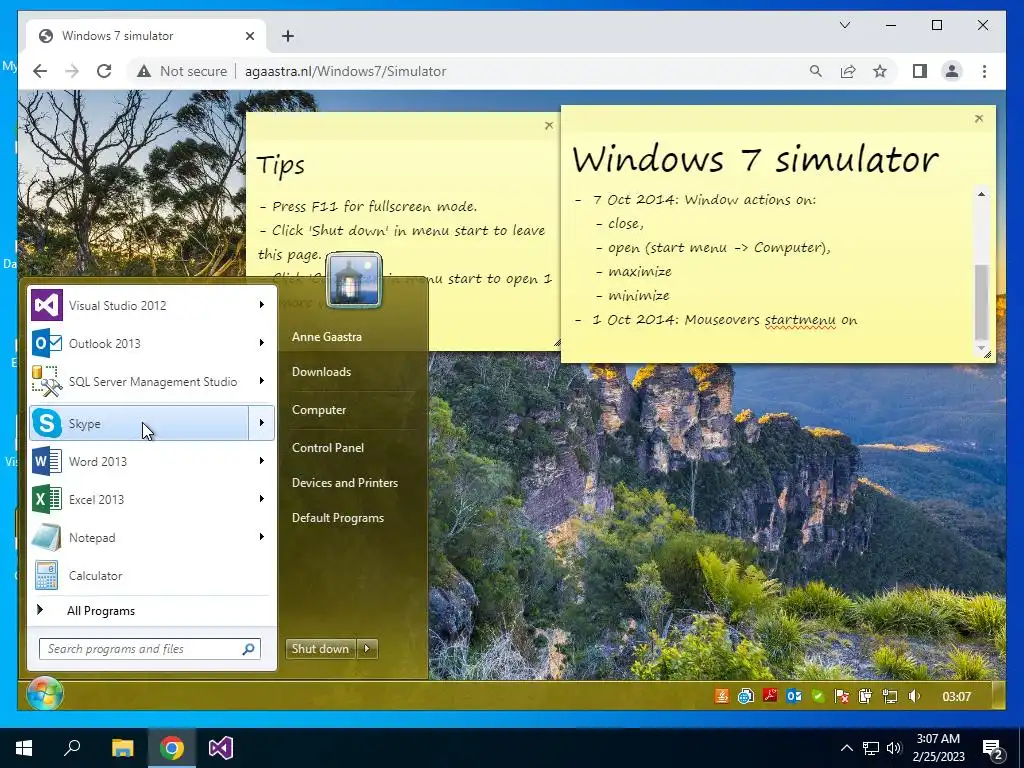Click the Calculator icon in start menu
Image resolution: width=1024 pixels, height=768 pixels.
(47, 575)
